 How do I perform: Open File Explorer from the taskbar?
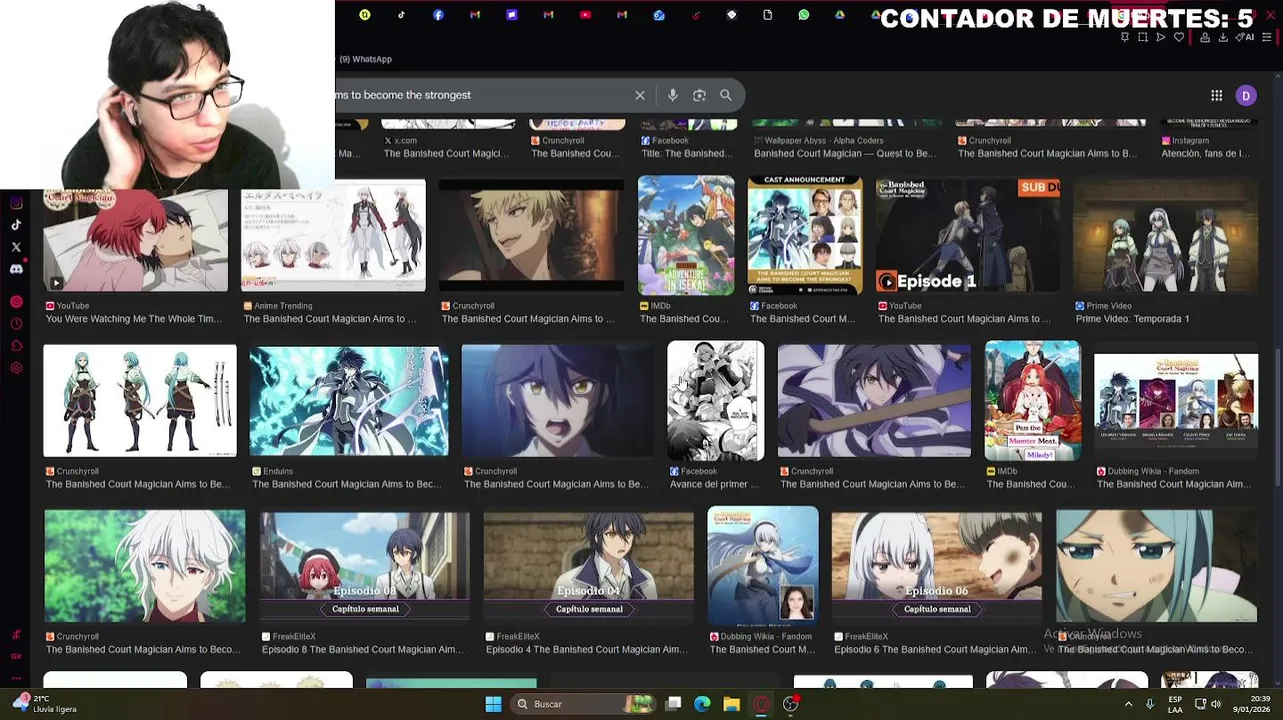tap(732, 704)
